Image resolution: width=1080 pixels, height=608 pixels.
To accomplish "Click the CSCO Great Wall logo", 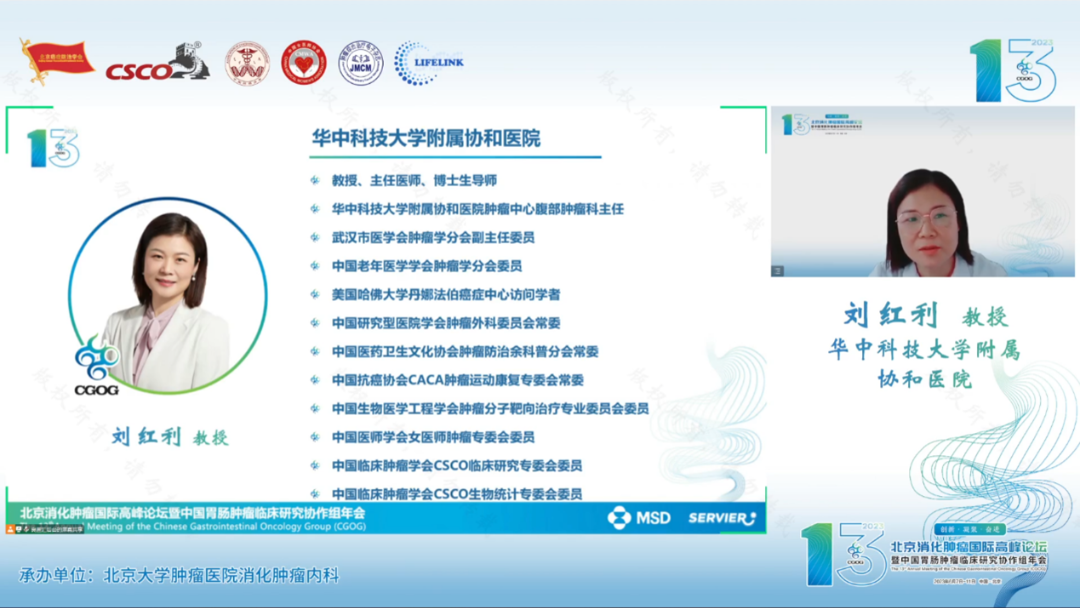I will [158, 62].
